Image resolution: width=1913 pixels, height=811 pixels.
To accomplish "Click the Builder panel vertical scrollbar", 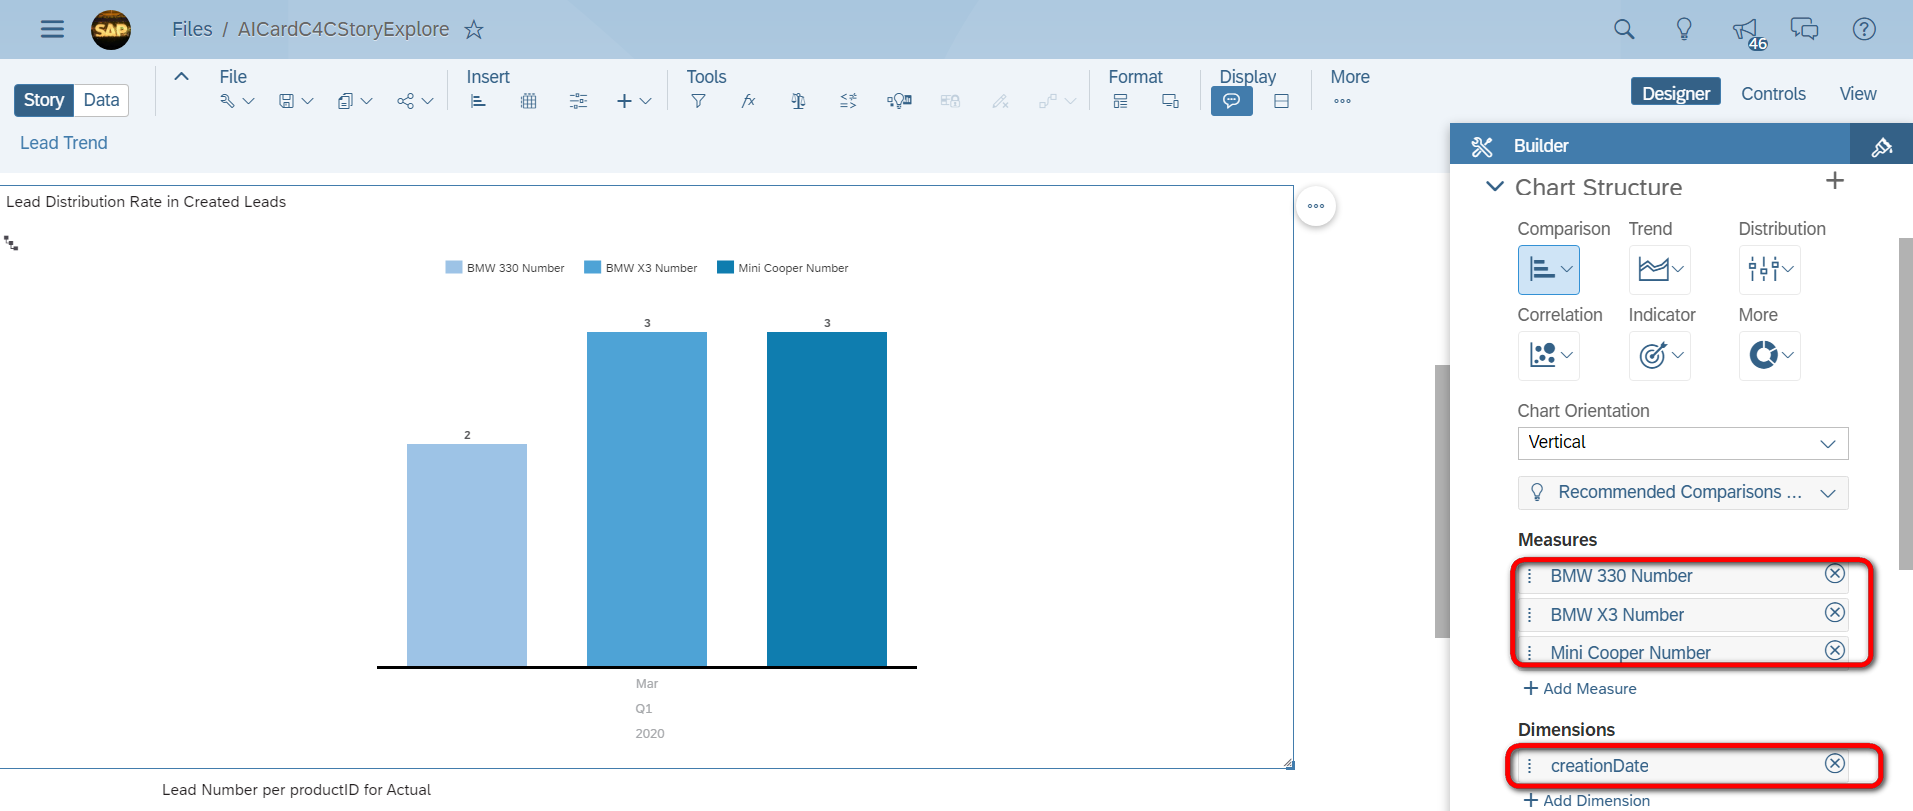I will (x=1906, y=404).
